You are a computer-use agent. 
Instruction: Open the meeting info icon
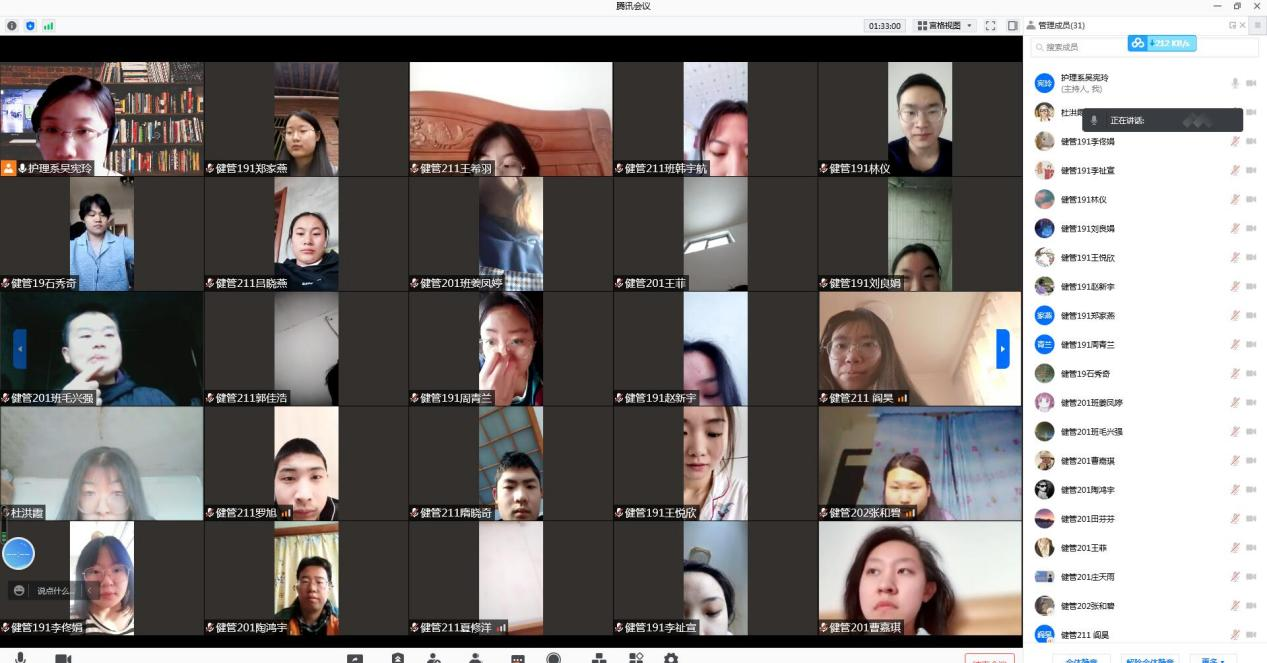click(x=12, y=25)
